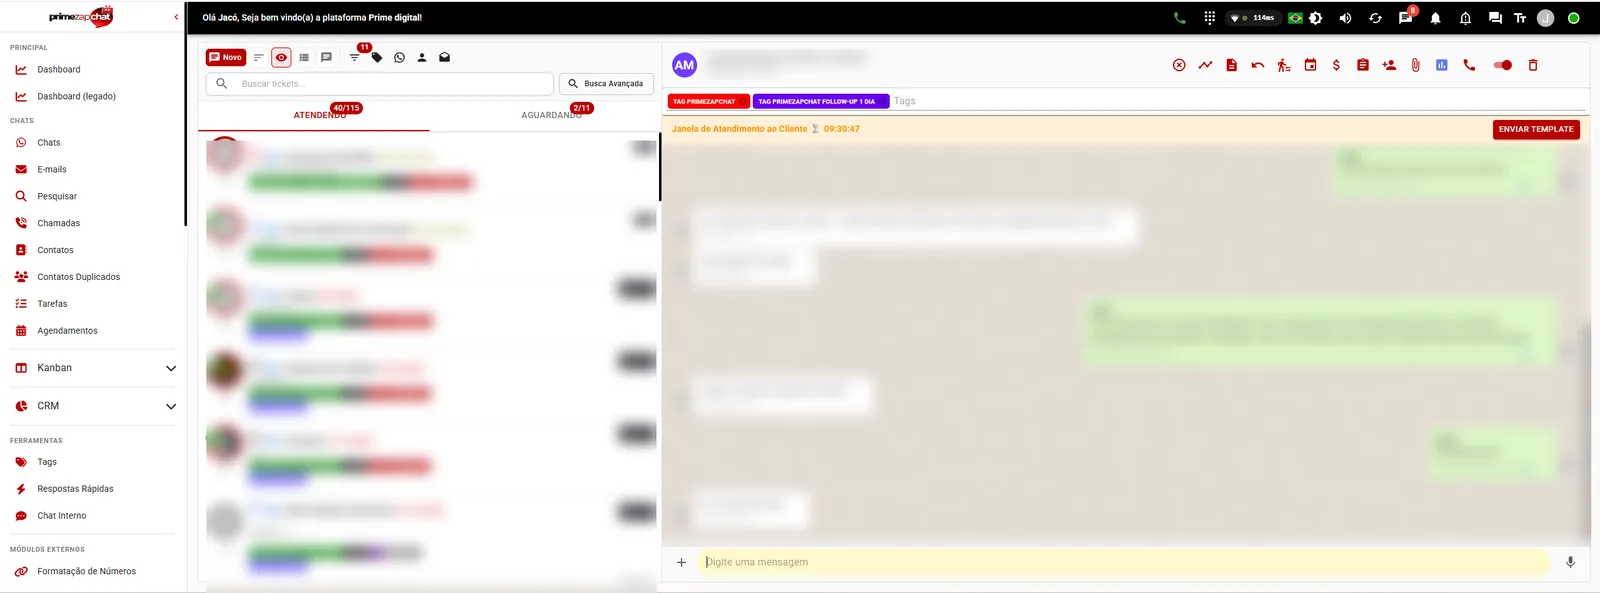Delete ticket with the trash icon

(x=1533, y=65)
